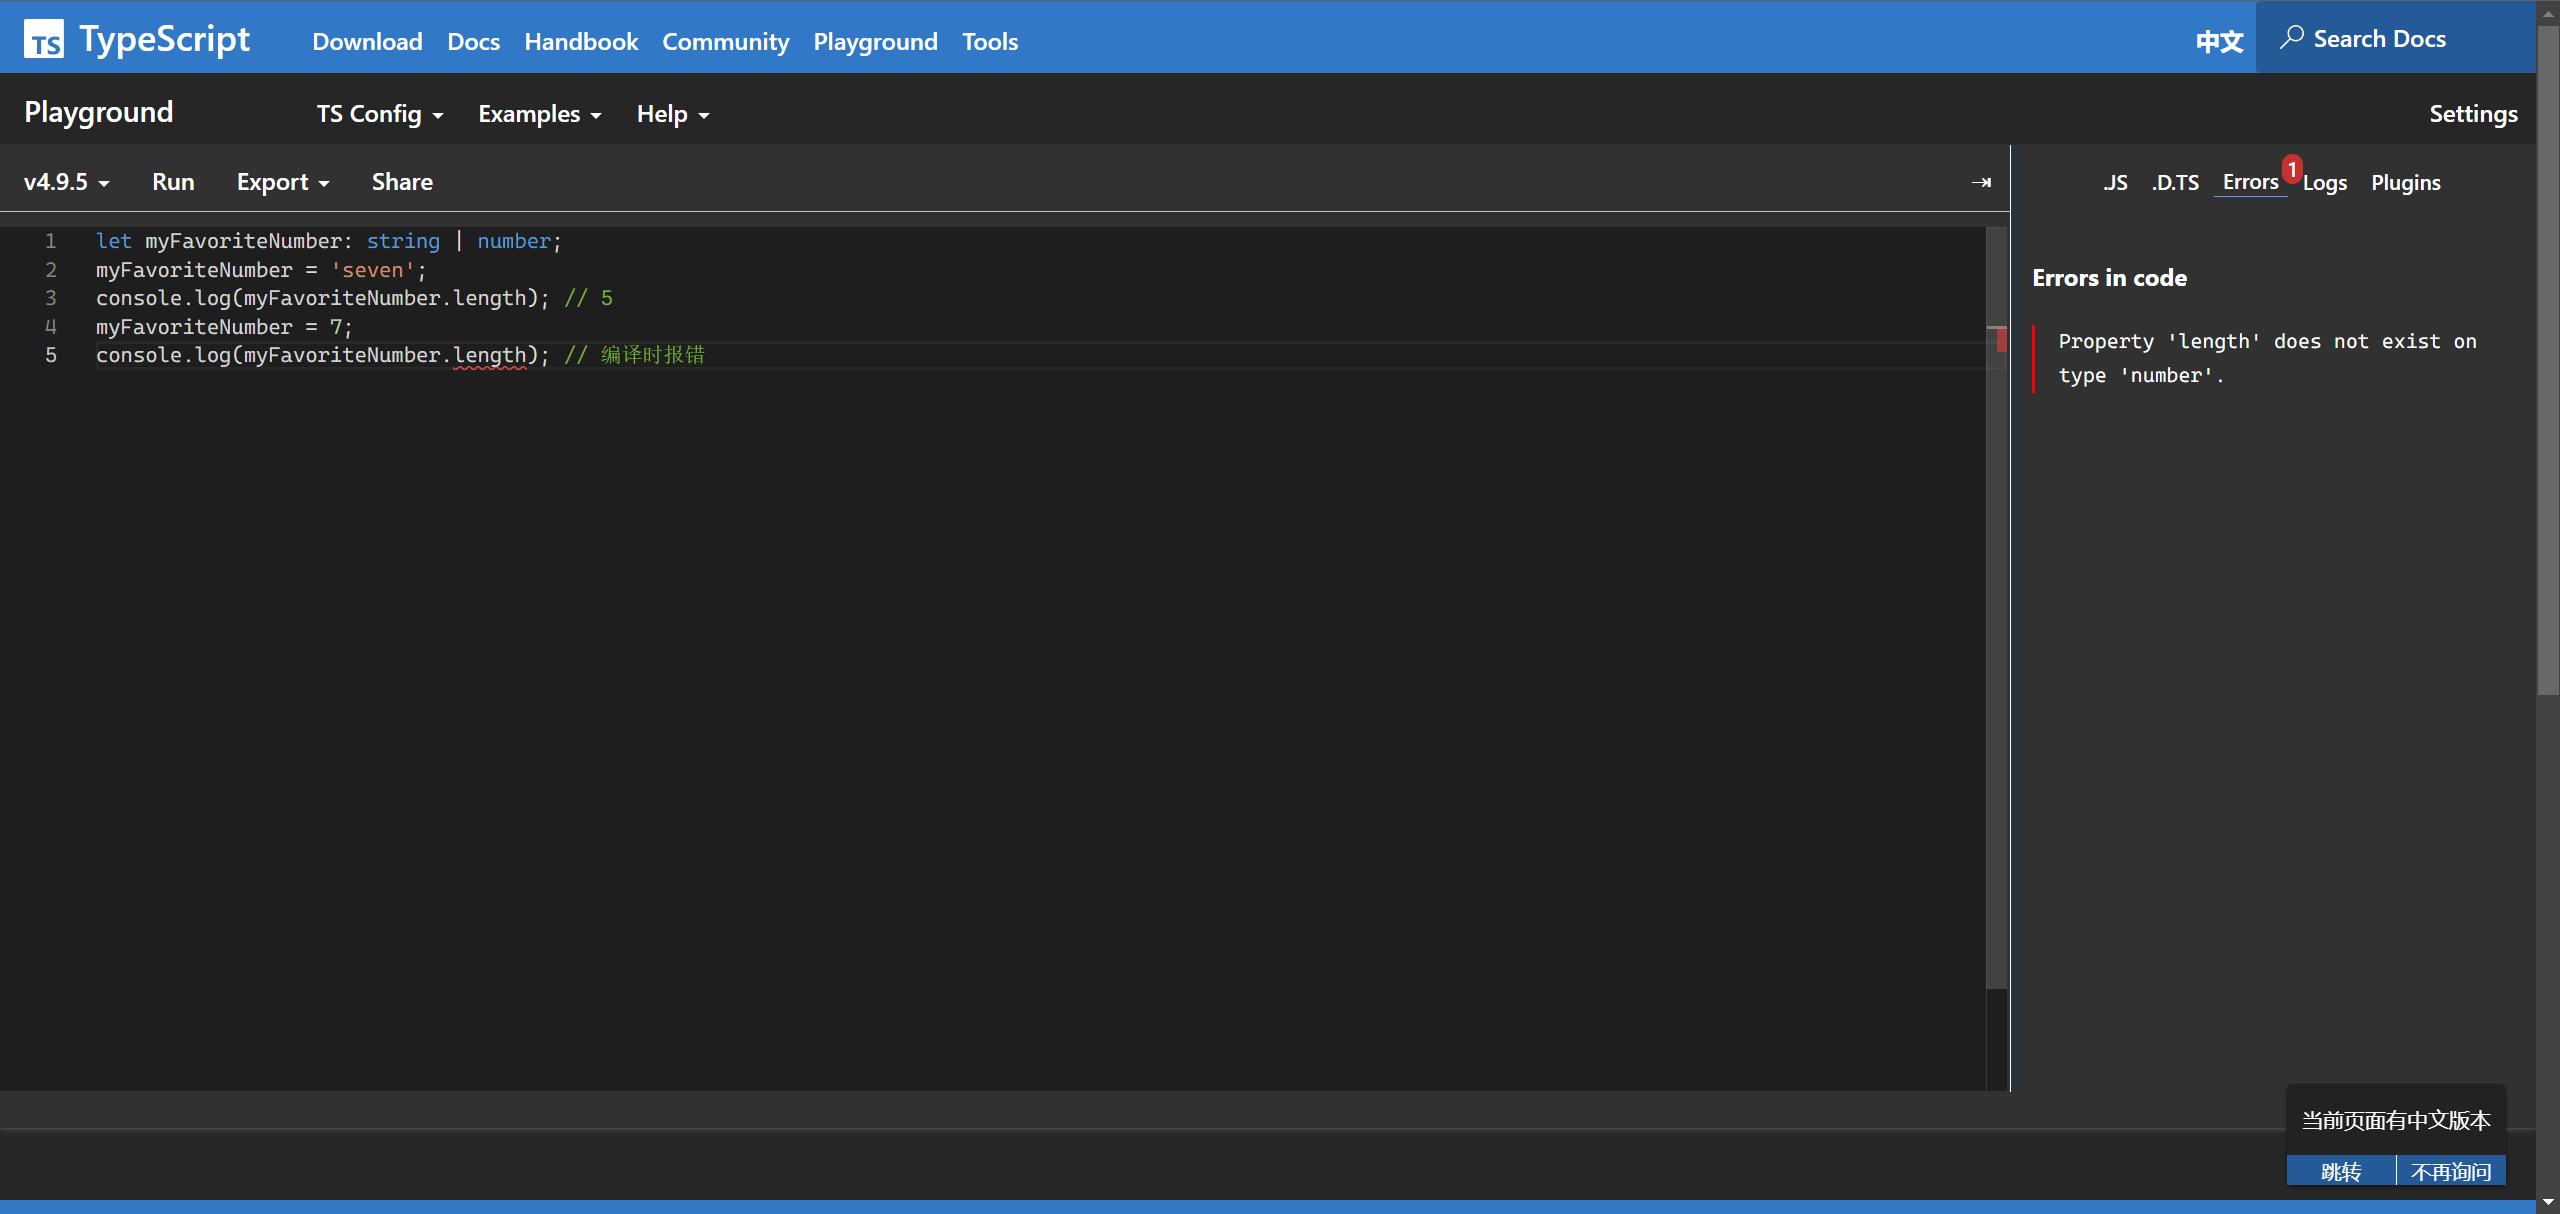2560x1214 pixels.
Task: Open the Settings panel
Action: (x=2472, y=114)
